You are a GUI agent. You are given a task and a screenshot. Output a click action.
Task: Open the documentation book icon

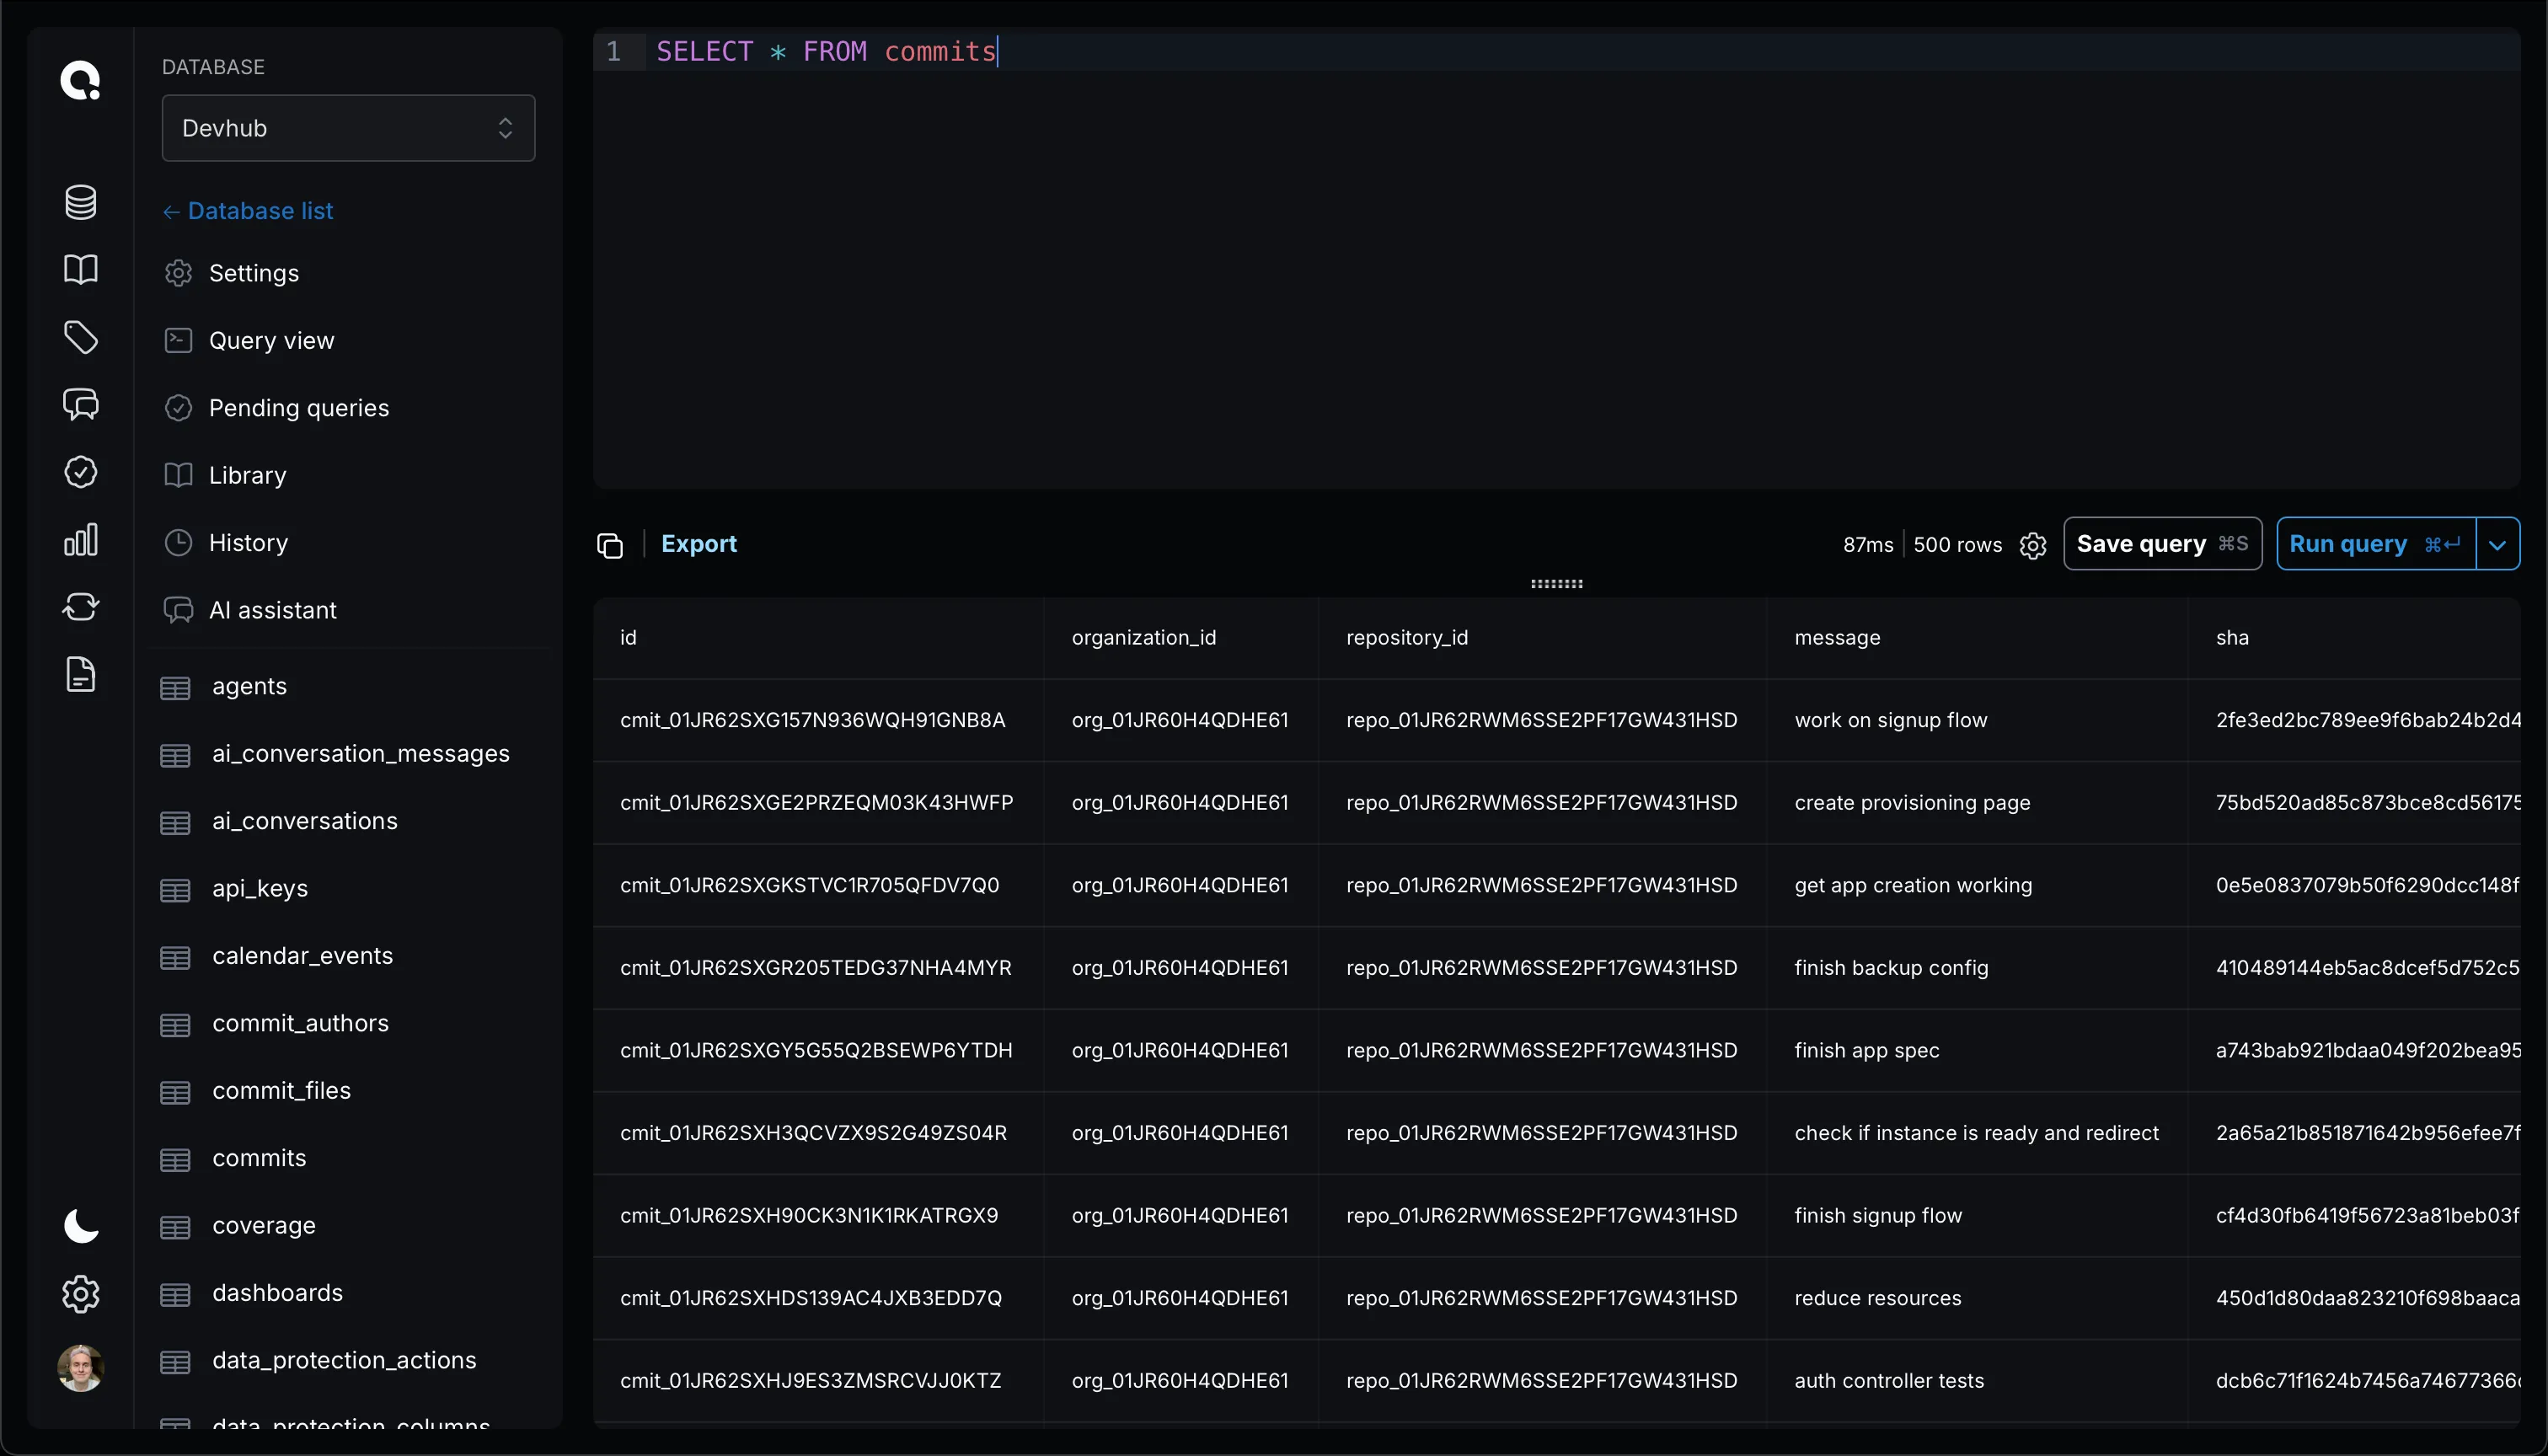tap(81, 269)
